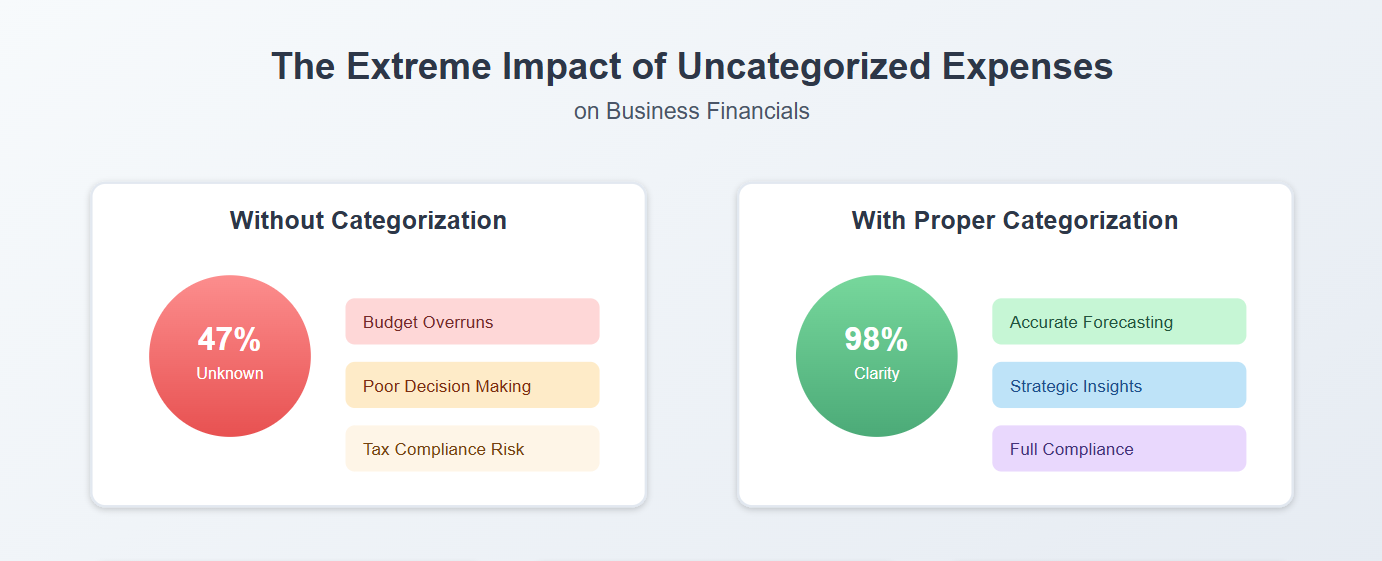
Task: Select the "Without Categorization" heading
Action: point(368,220)
